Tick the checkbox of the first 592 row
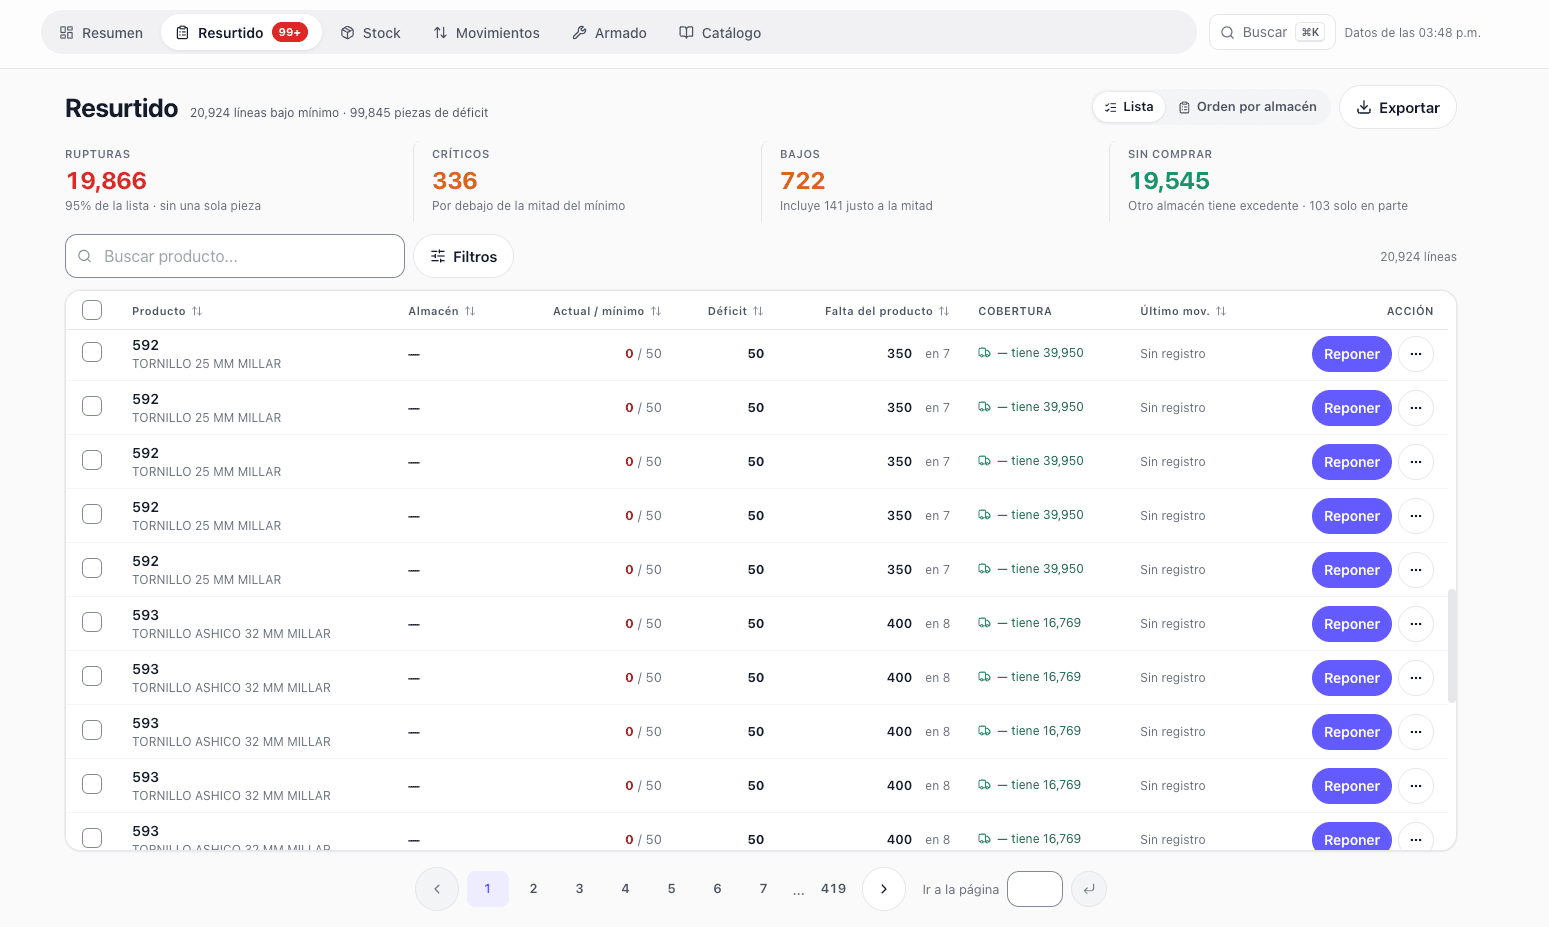The image size is (1549, 927). [92, 352]
